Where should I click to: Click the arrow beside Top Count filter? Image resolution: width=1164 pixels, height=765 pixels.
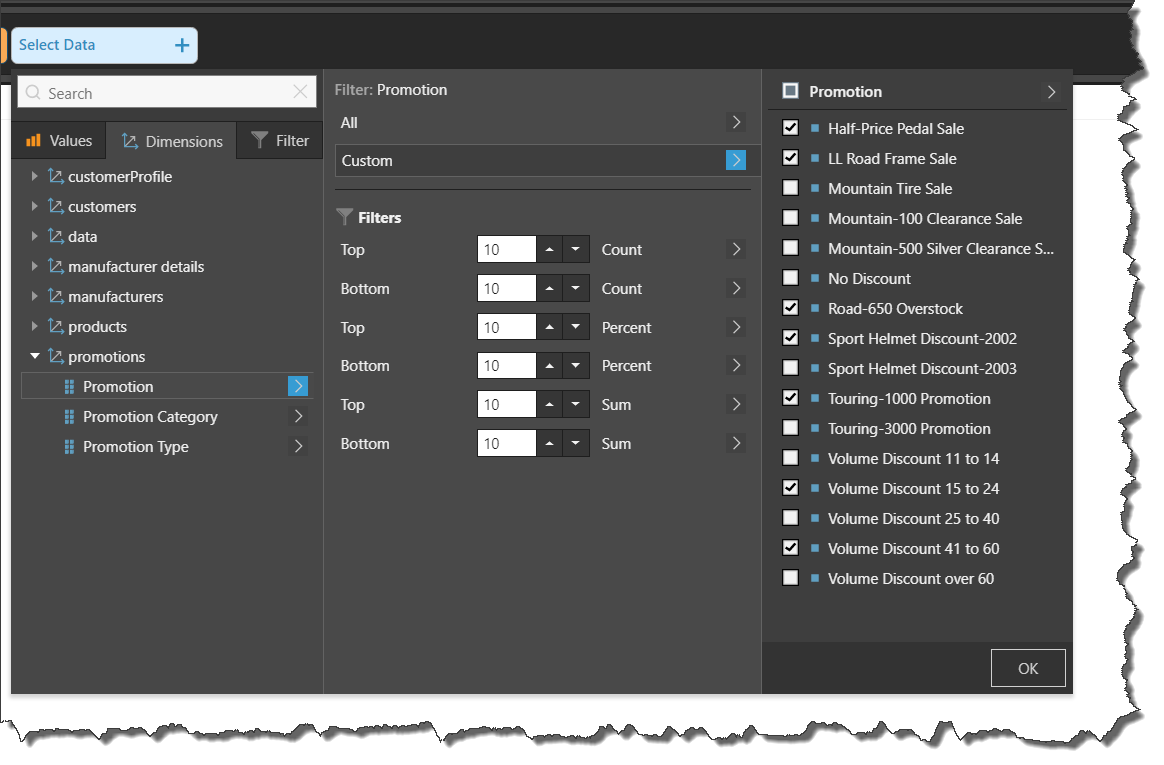pyautogui.click(x=736, y=249)
